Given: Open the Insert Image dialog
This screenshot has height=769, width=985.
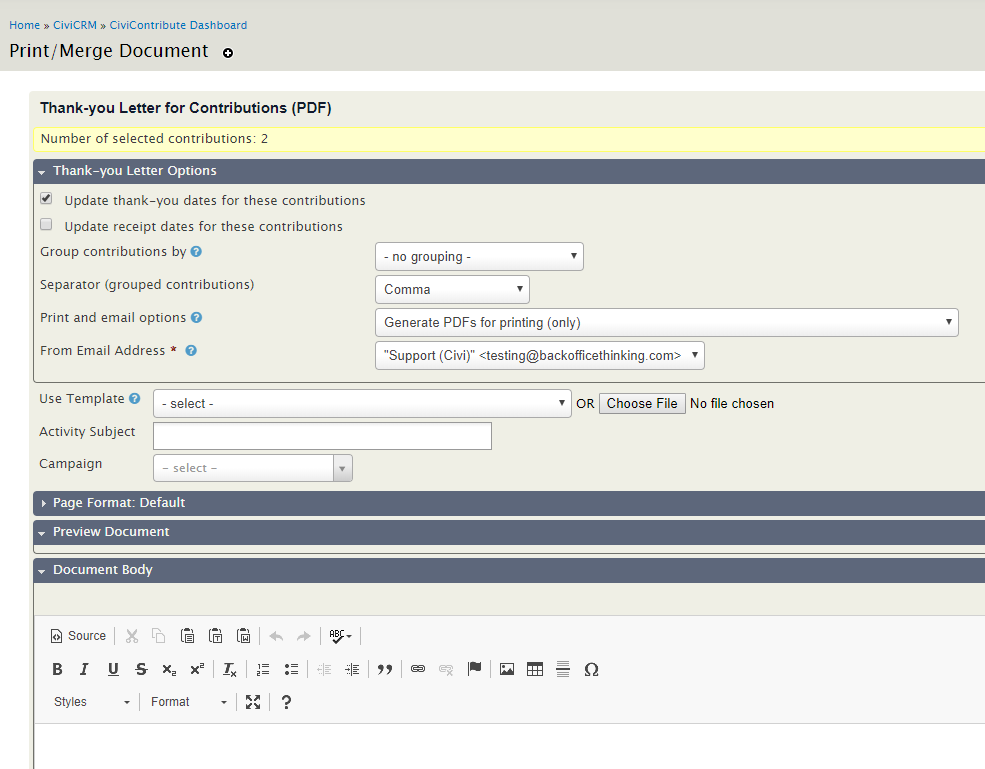Looking at the screenshot, I should (x=507, y=670).
